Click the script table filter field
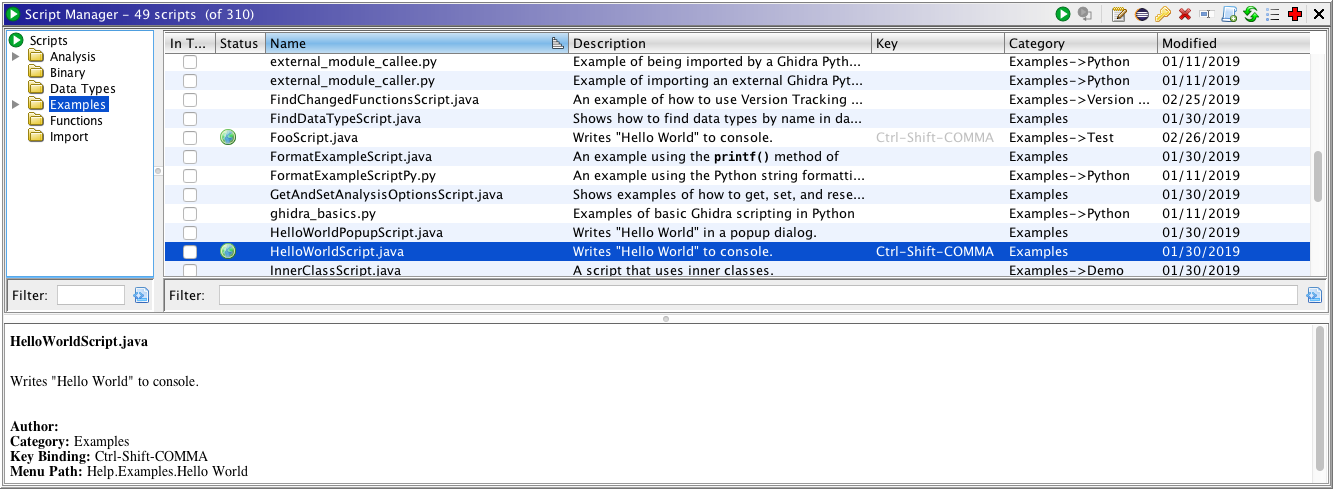The image size is (1333, 489). tap(760, 295)
